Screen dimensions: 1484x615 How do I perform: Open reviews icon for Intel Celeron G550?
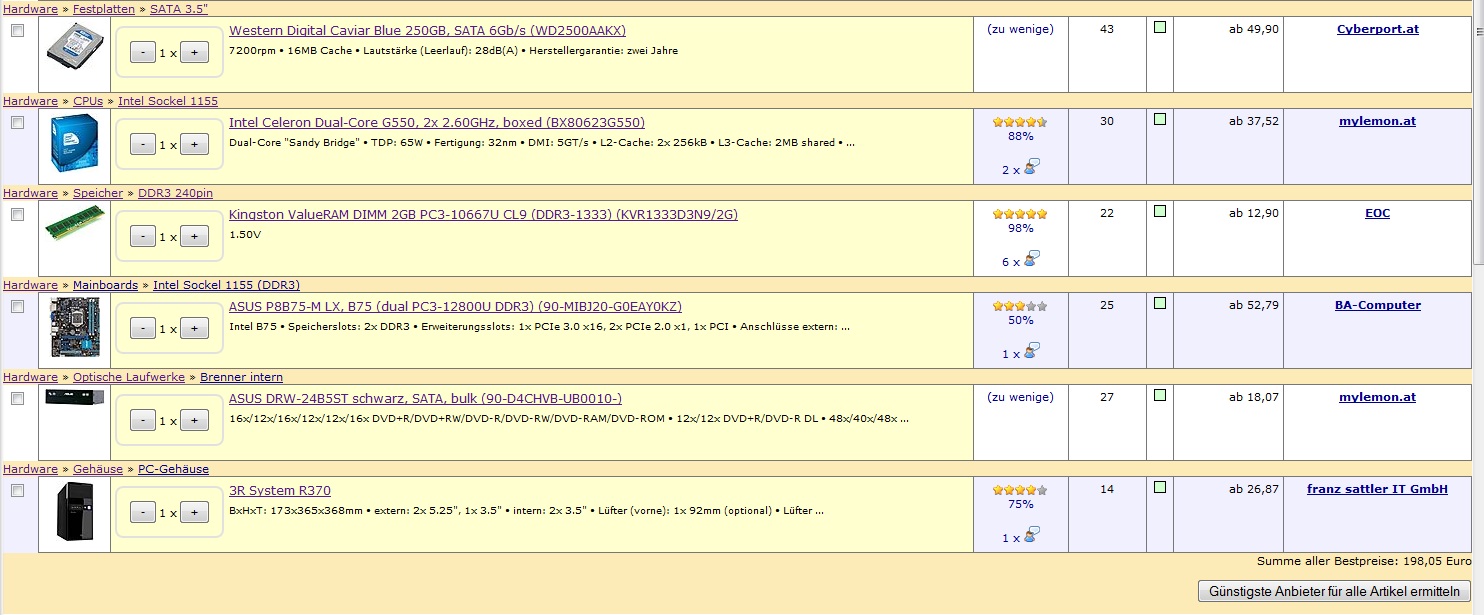pyautogui.click(x=1033, y=167)
